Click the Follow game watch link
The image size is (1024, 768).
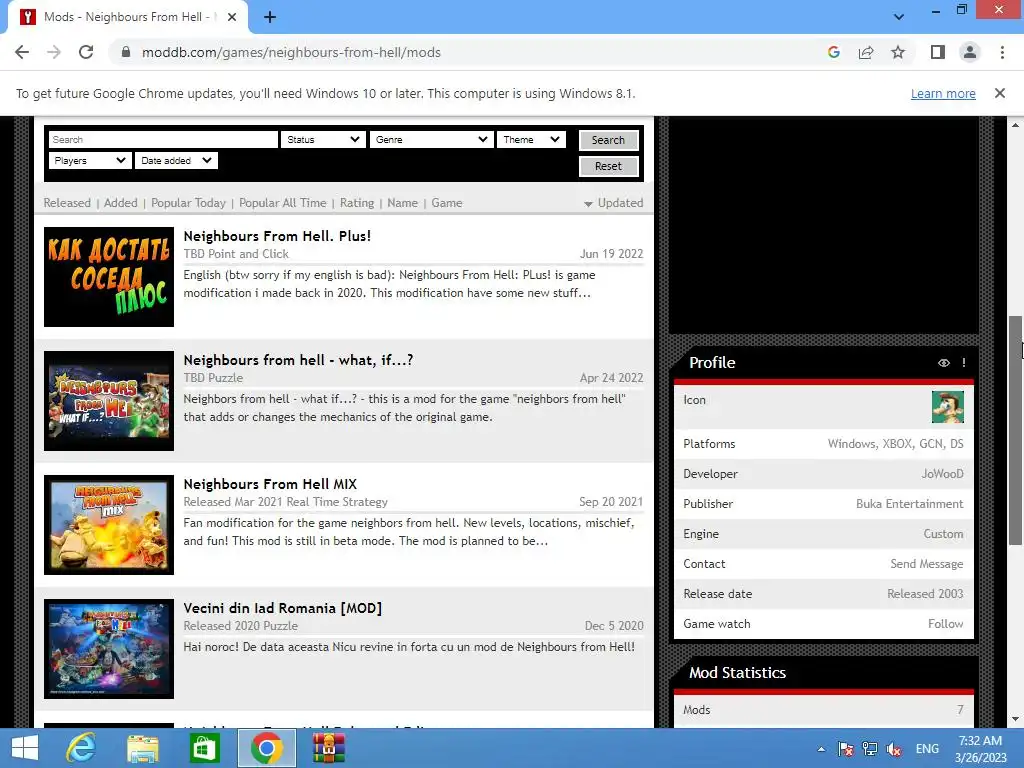(x=946, y=624)
